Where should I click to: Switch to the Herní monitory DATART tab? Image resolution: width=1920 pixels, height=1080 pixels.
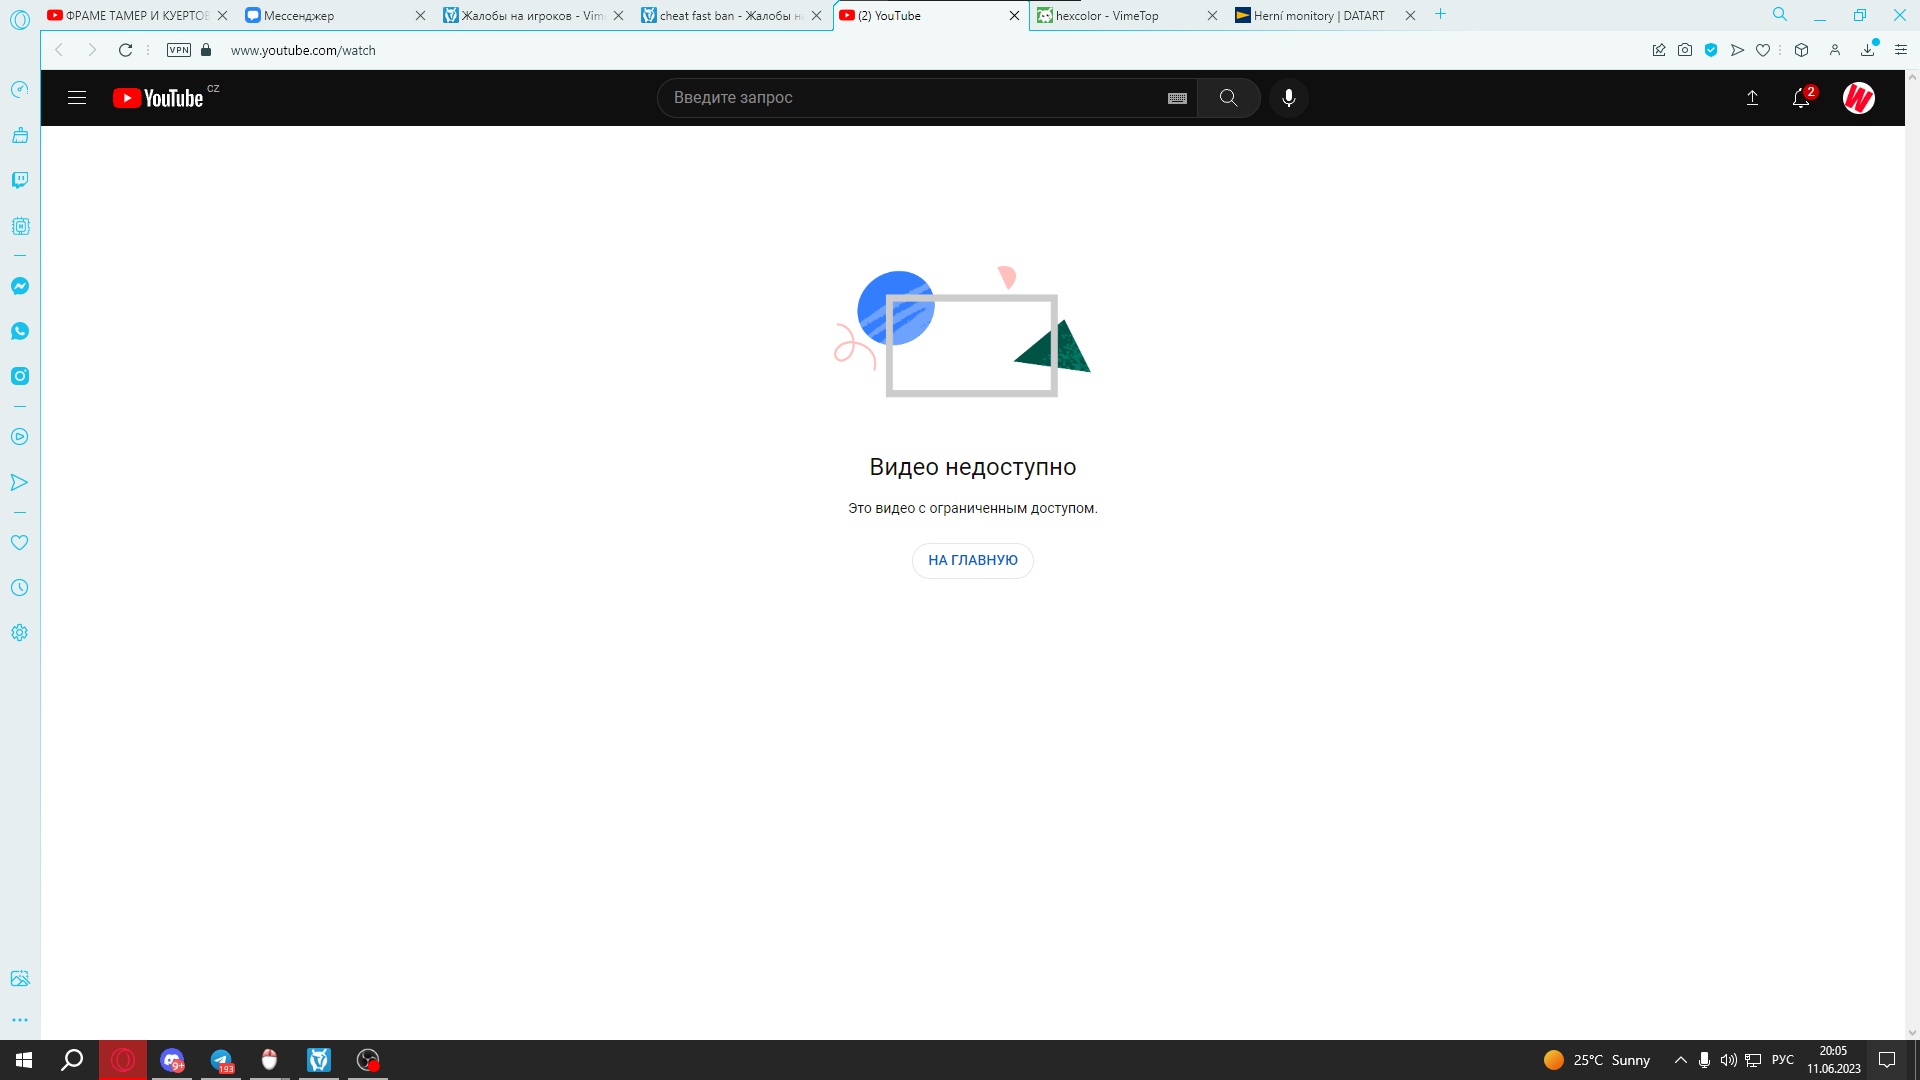1318,15
